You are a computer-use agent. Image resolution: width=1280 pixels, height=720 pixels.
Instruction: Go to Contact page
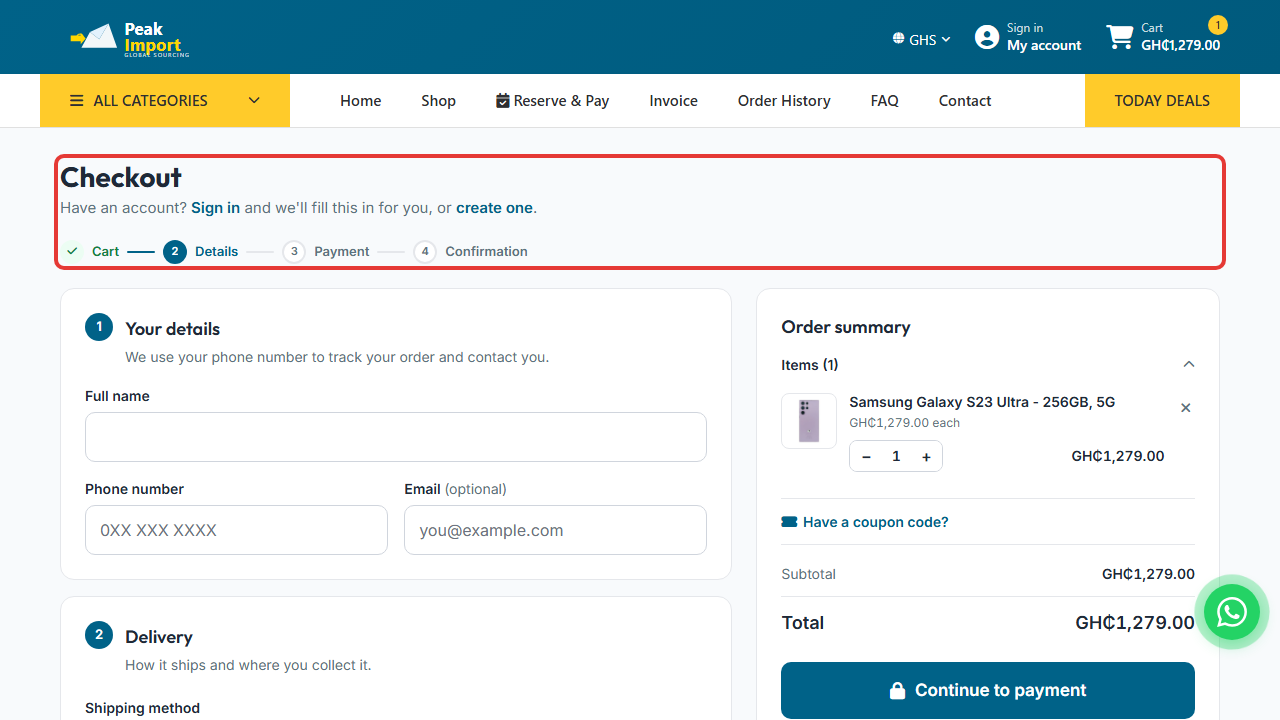(x=965, y=101)
